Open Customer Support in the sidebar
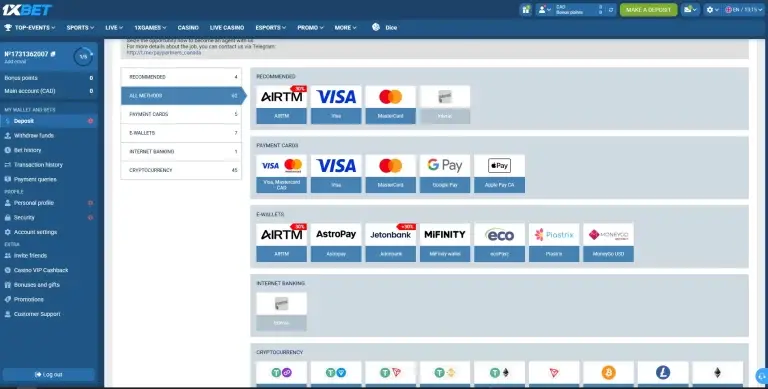Screen dimensions: 768x389 pos(49,314)
